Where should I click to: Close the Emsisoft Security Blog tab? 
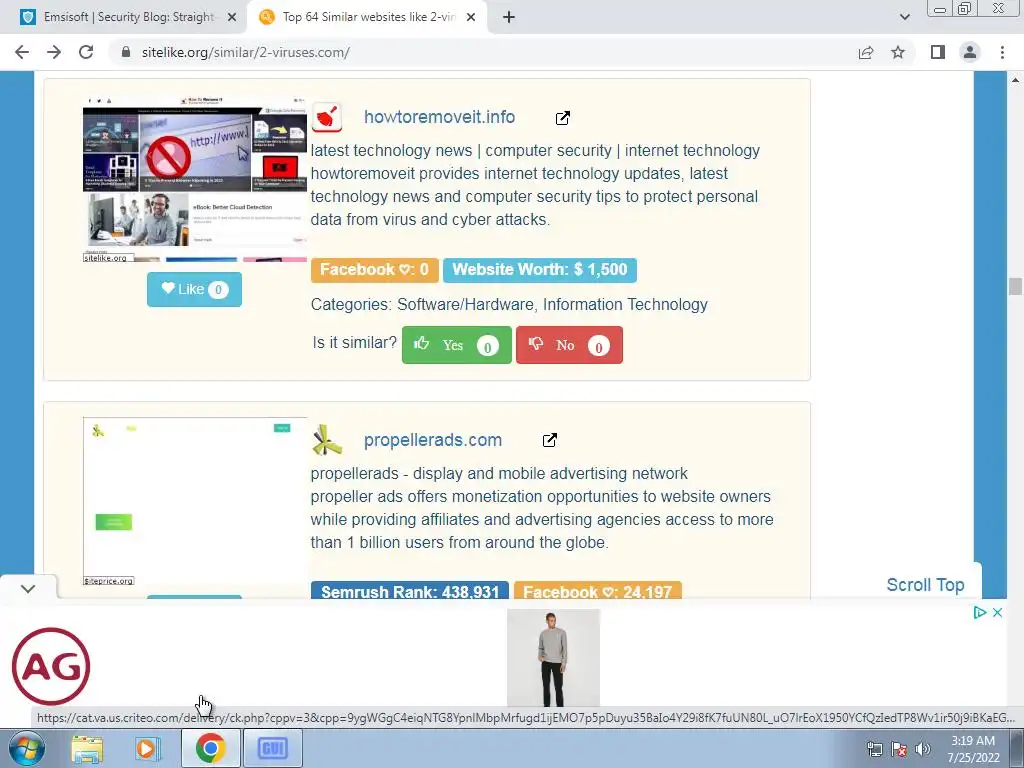[x=232, y=18]
